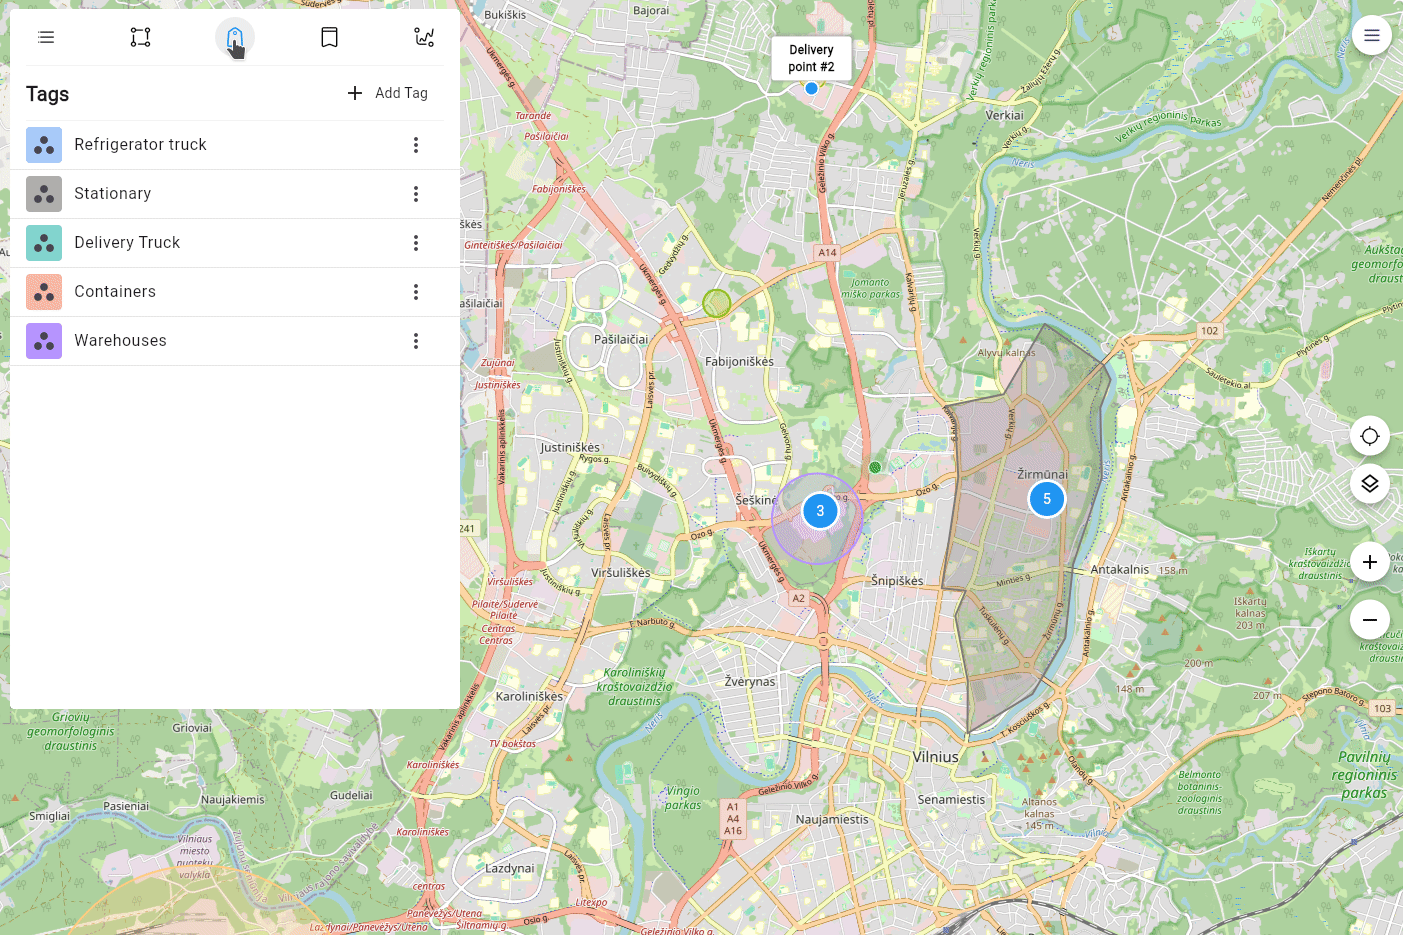The height and width of the screenshot is (935, 1403).
Task: Select the Containers tag row
Action: (x=235, y=292)
